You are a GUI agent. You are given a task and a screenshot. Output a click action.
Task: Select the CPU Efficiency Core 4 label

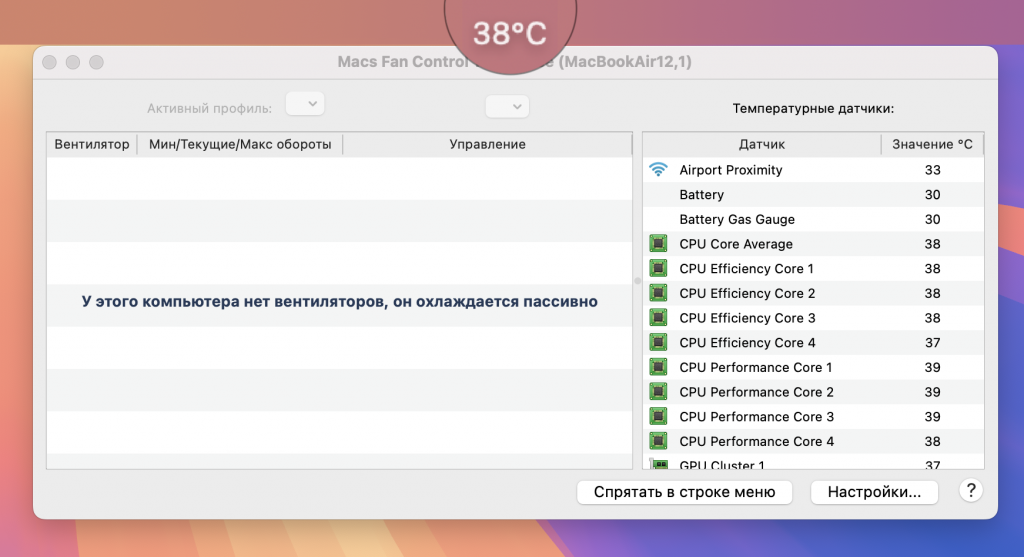point(747,343)
